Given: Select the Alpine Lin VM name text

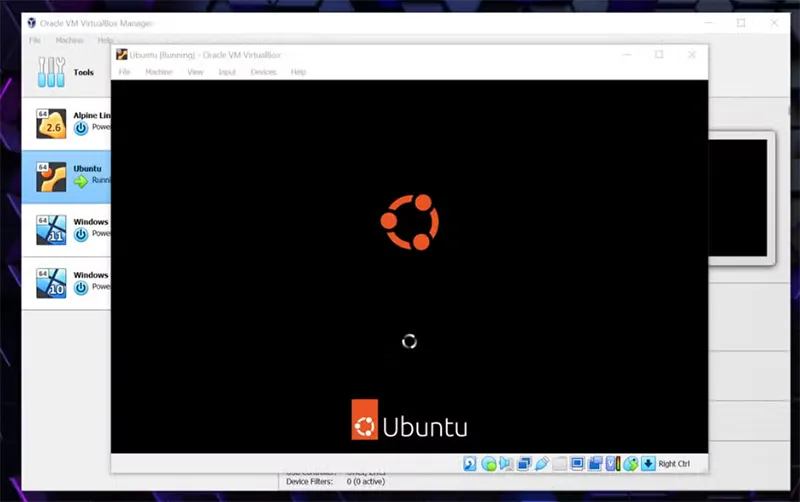Looking at the screenshot, I should click(x=92, y=115).
